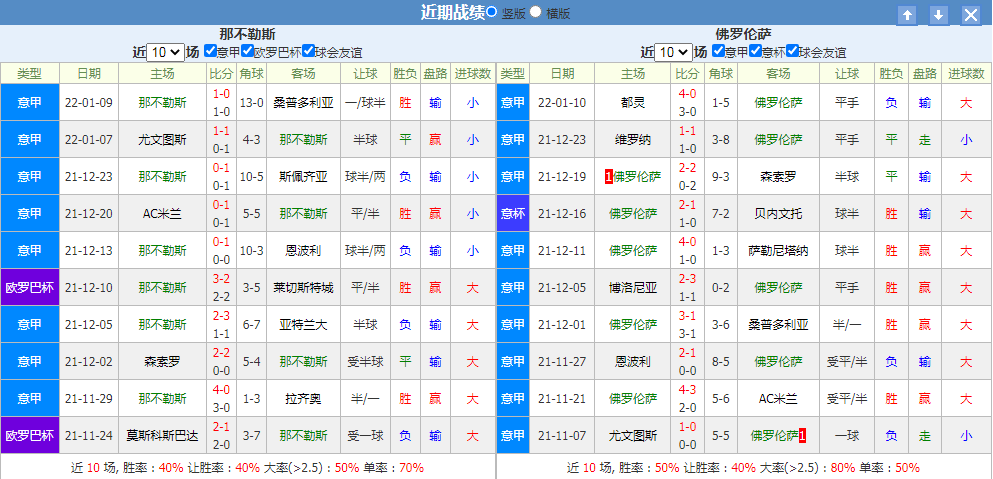
Task: Click the 一球 handicap on 21-11-07 row
Action: [x=847, y=436]
